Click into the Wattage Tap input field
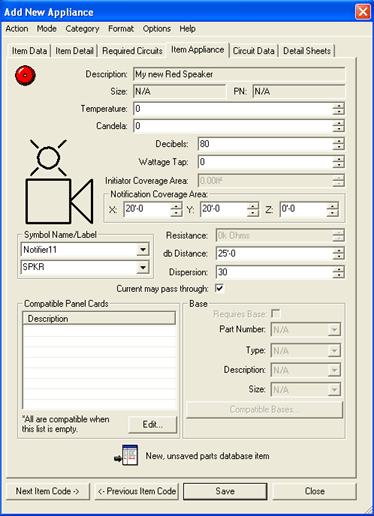374x516 pixels. (265, 162)
